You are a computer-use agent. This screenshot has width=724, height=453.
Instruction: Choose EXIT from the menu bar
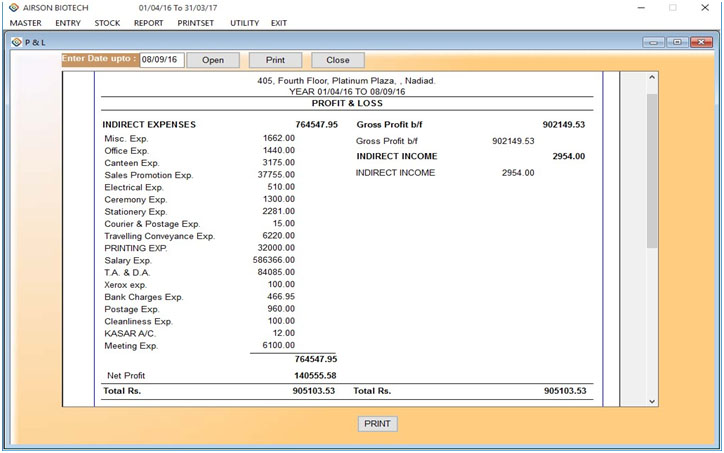click(x=279, y=23)
